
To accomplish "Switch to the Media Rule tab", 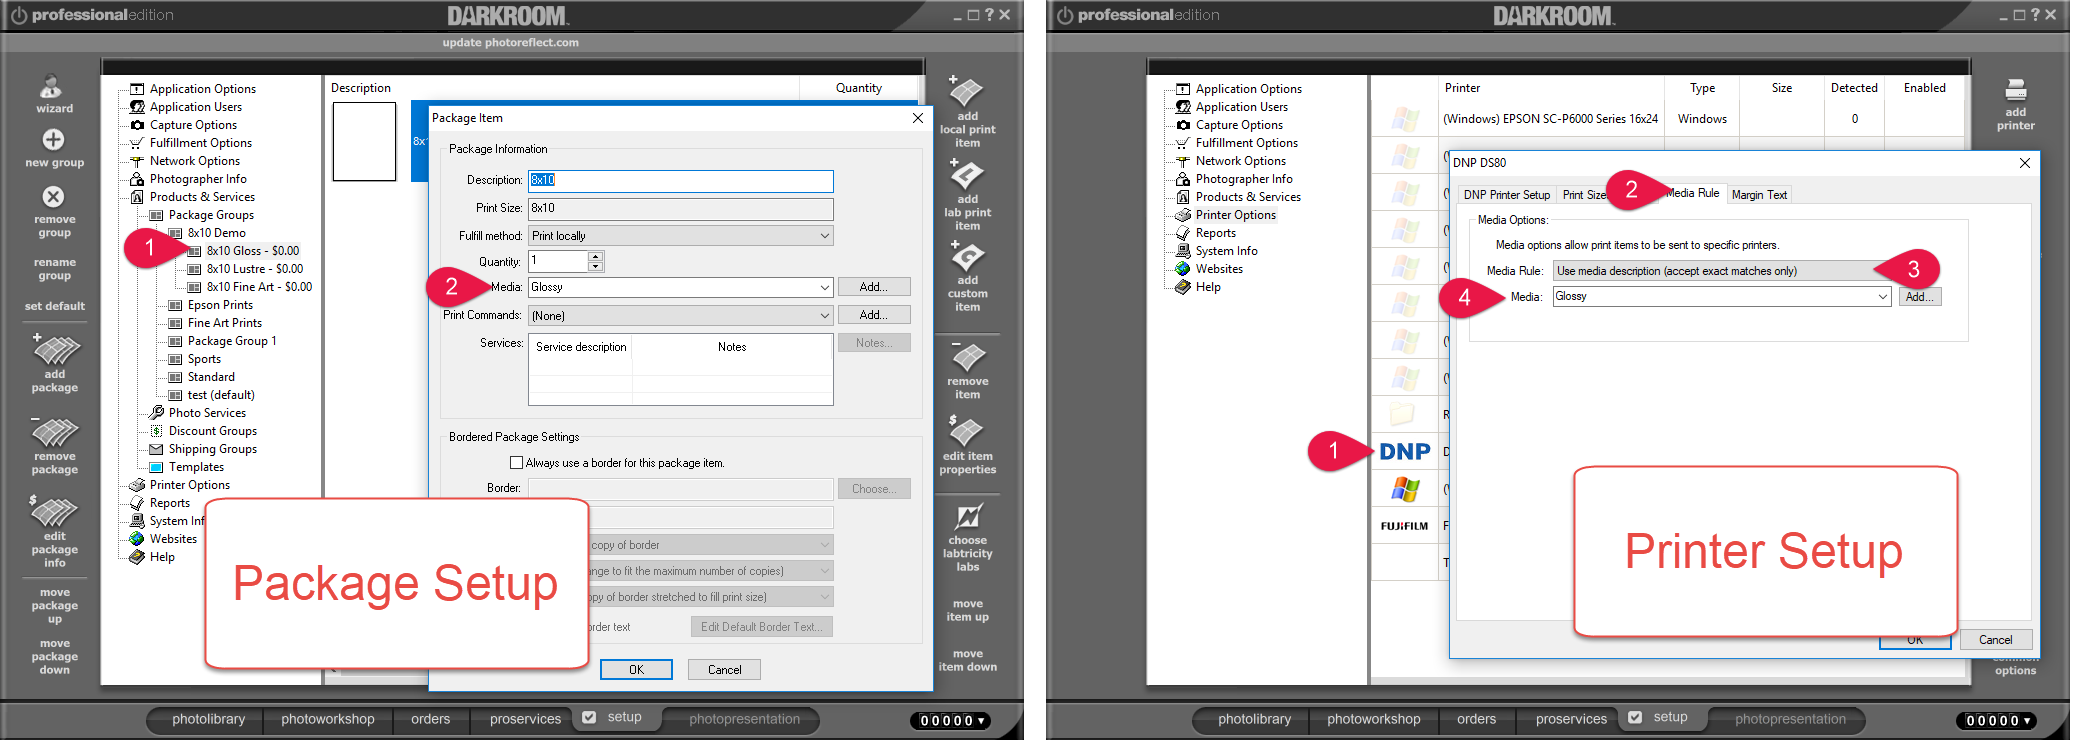I will 1692,193.
